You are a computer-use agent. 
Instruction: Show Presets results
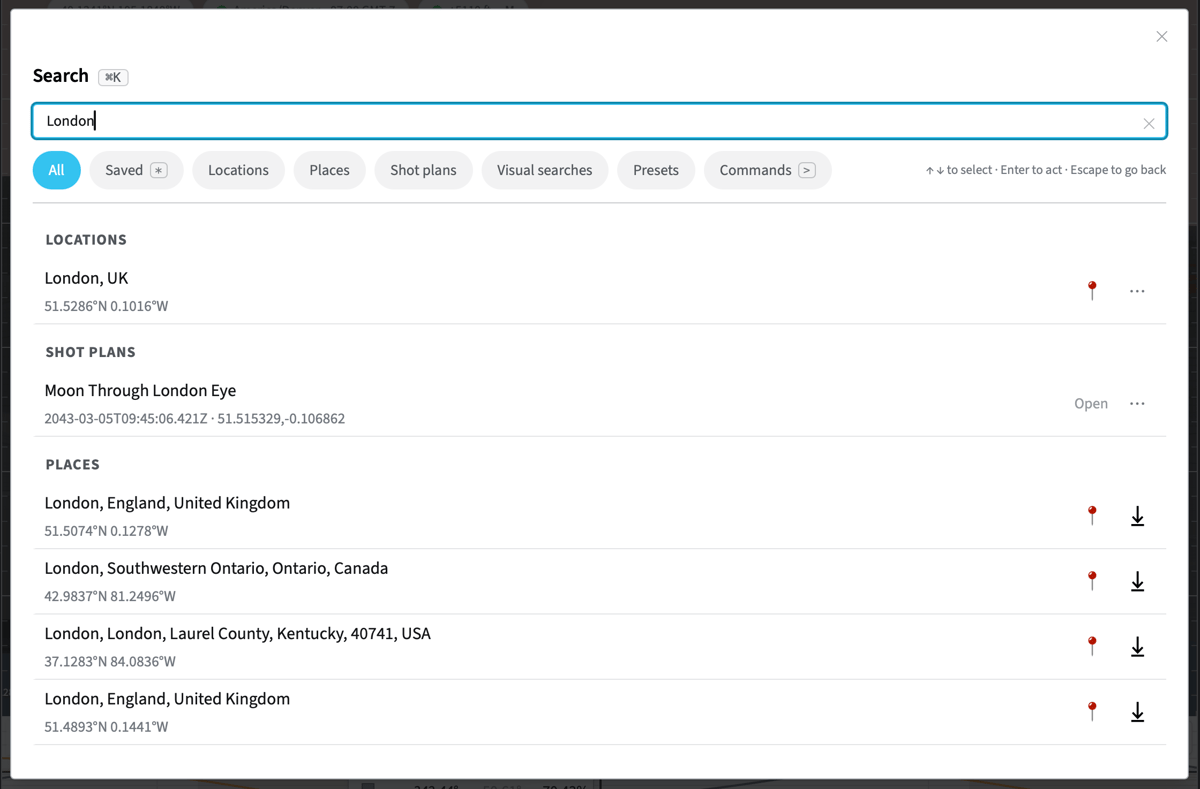tap(656, 170)
